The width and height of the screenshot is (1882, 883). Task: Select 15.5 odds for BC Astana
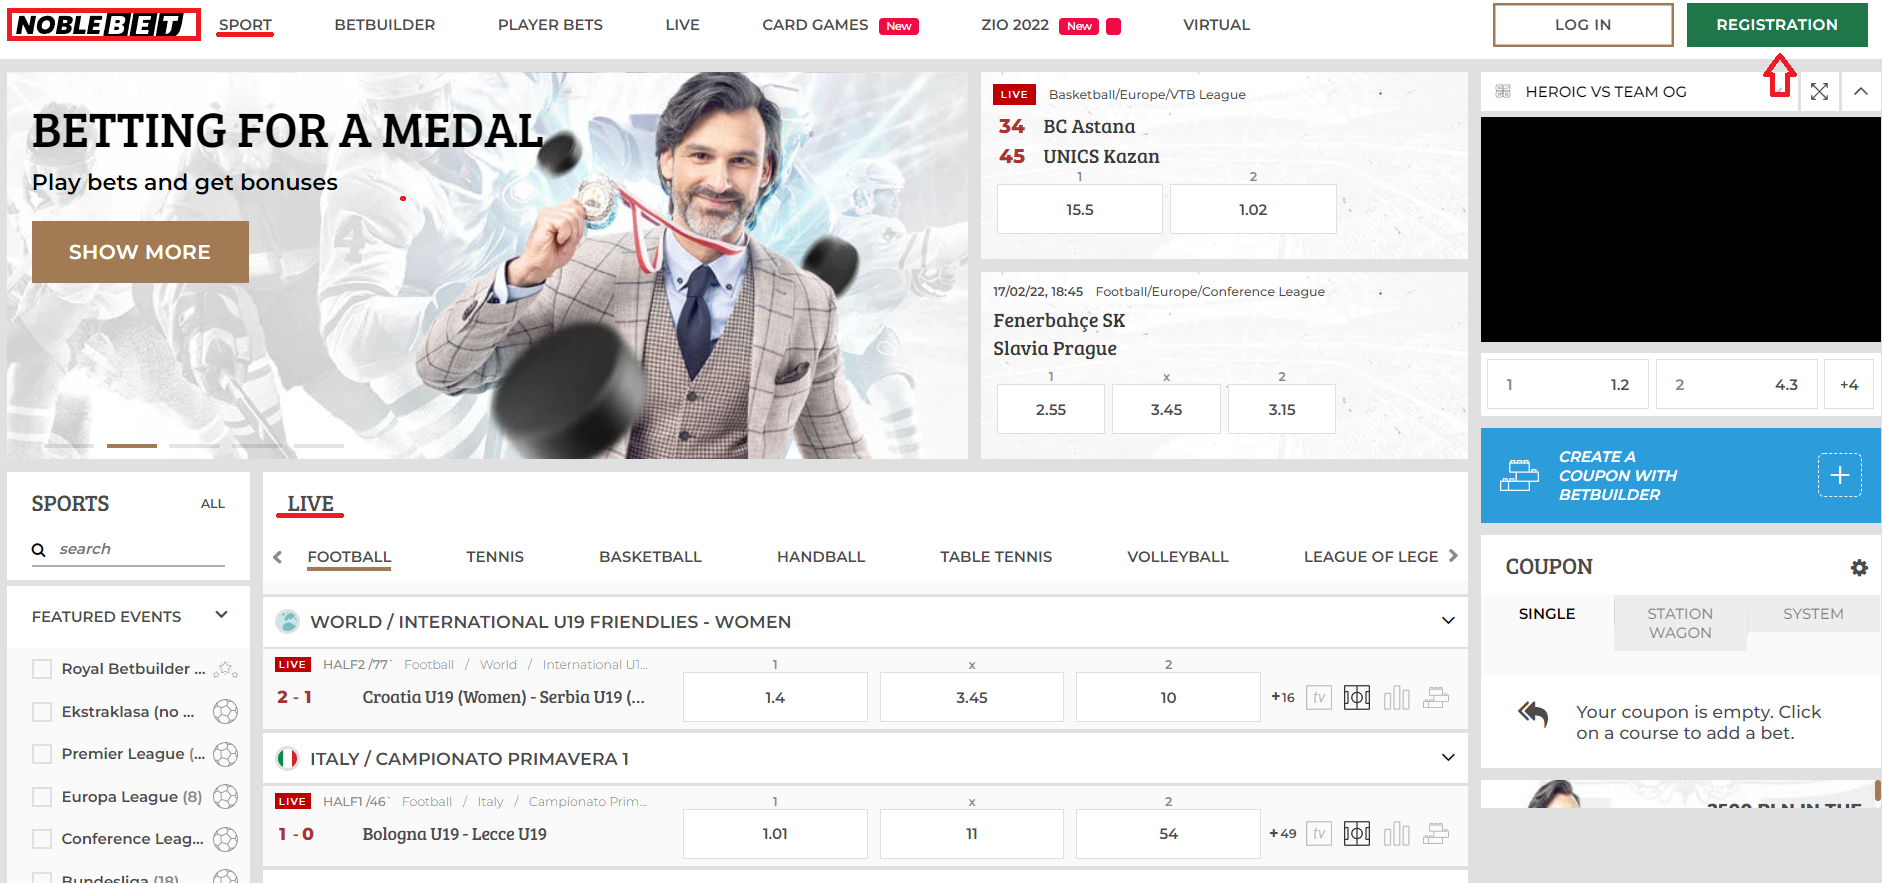tap(1080, 209)
